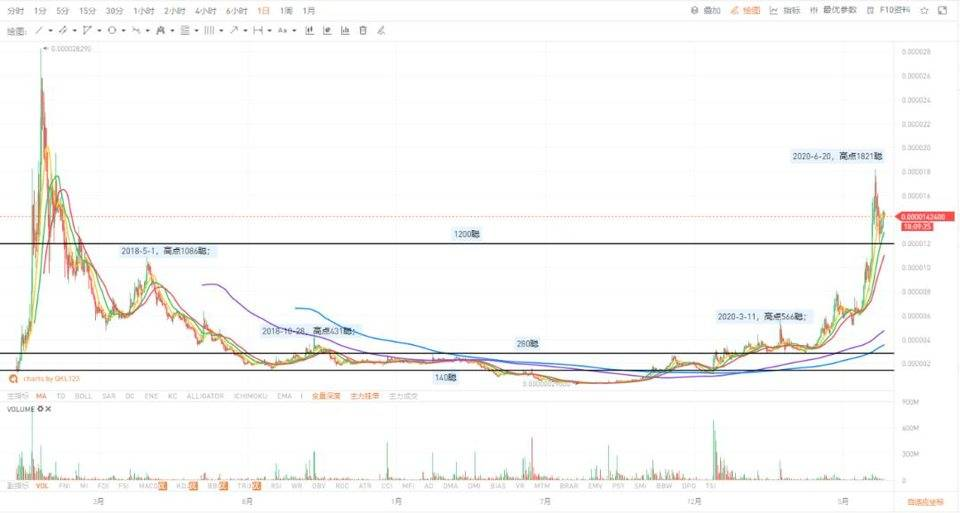Enter fullscreen with the expand icon
960x513 pixels.
click(x=943, y=10)
